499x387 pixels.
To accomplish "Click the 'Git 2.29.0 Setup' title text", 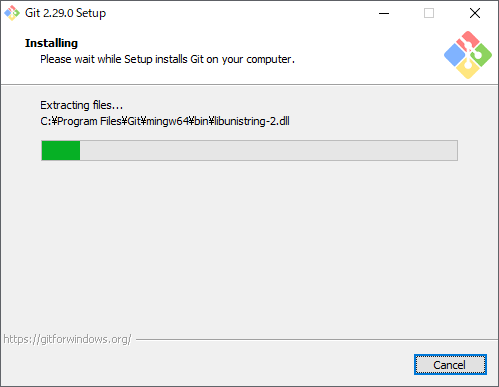I will 65,13.
